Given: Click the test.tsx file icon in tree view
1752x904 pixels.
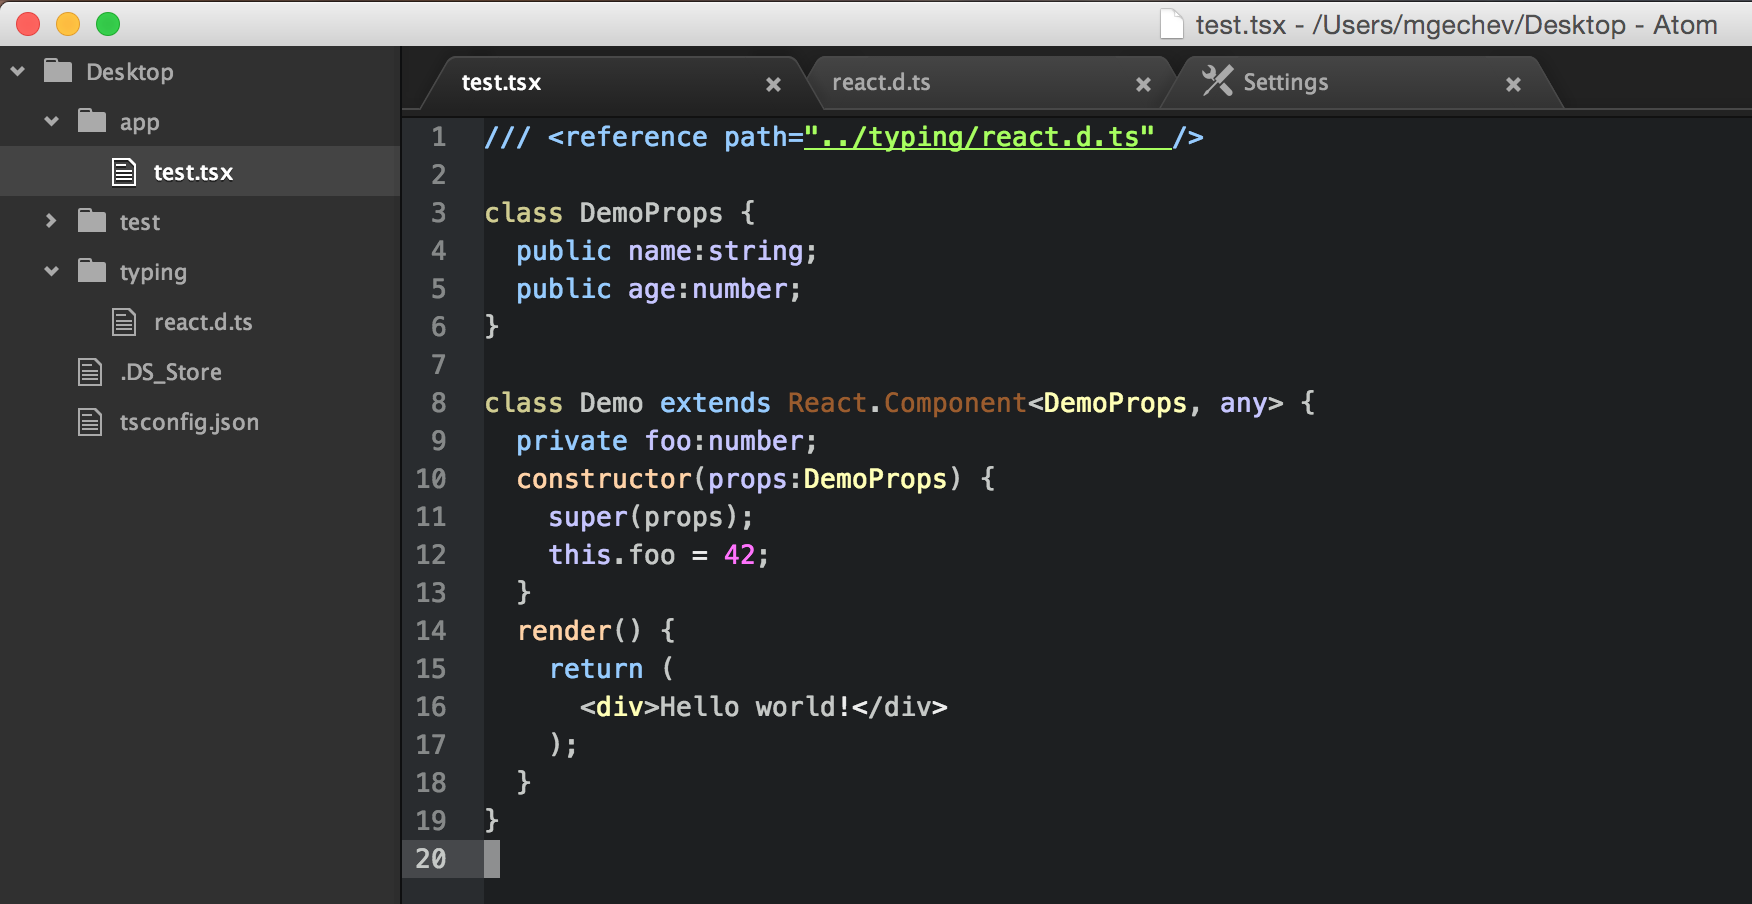Looking at the screenshot, I should click(124, 171).
